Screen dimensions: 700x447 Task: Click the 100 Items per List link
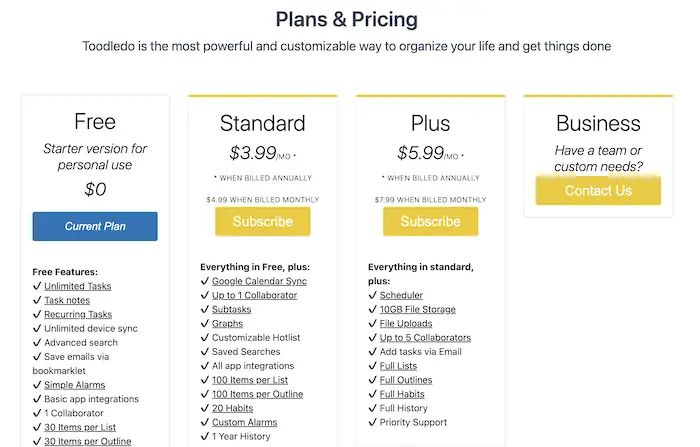tap(250, 380)
